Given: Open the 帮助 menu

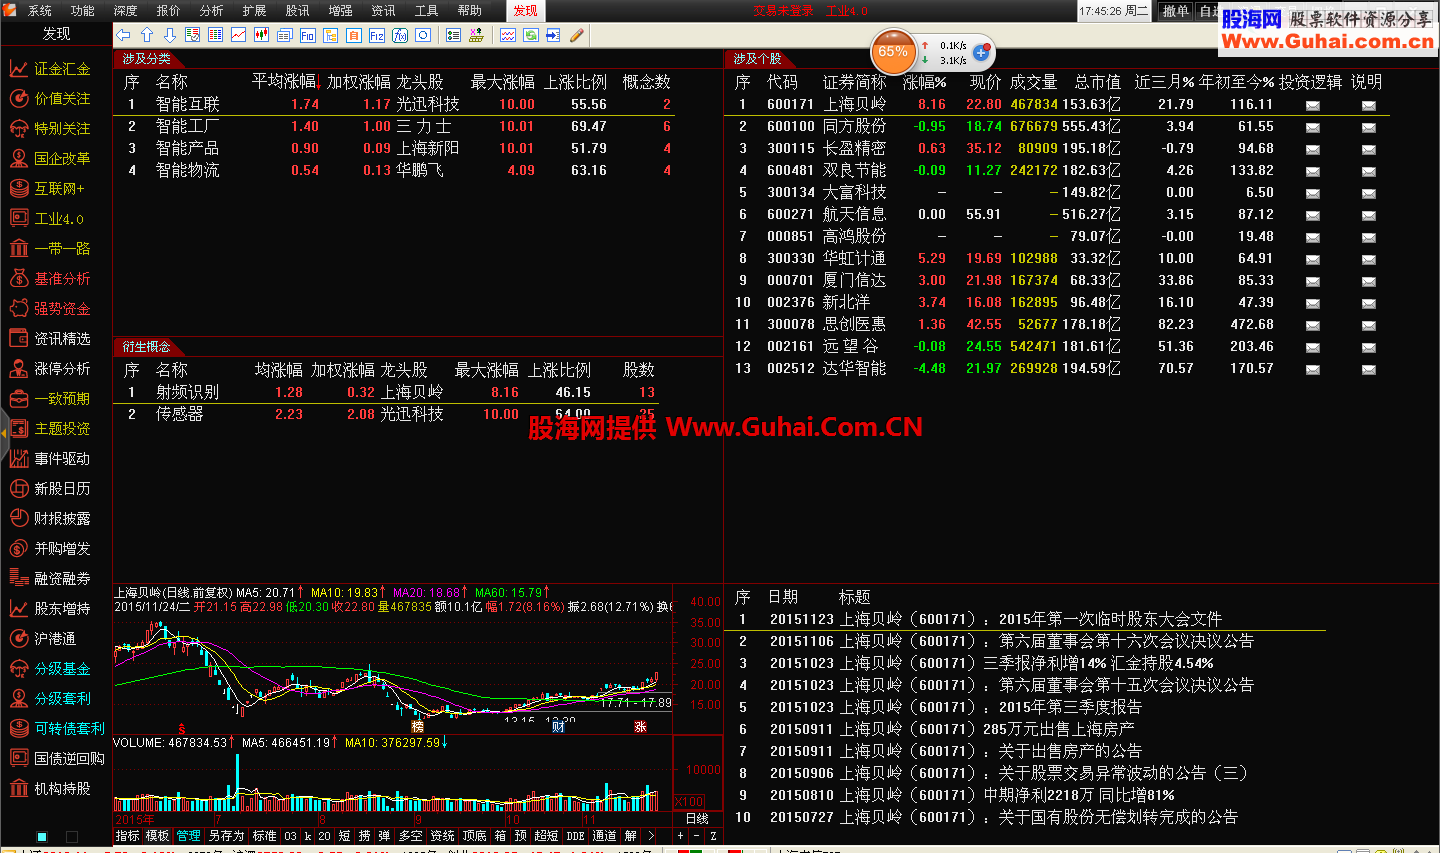Looking at the screenshot, I should coord(470,11).
